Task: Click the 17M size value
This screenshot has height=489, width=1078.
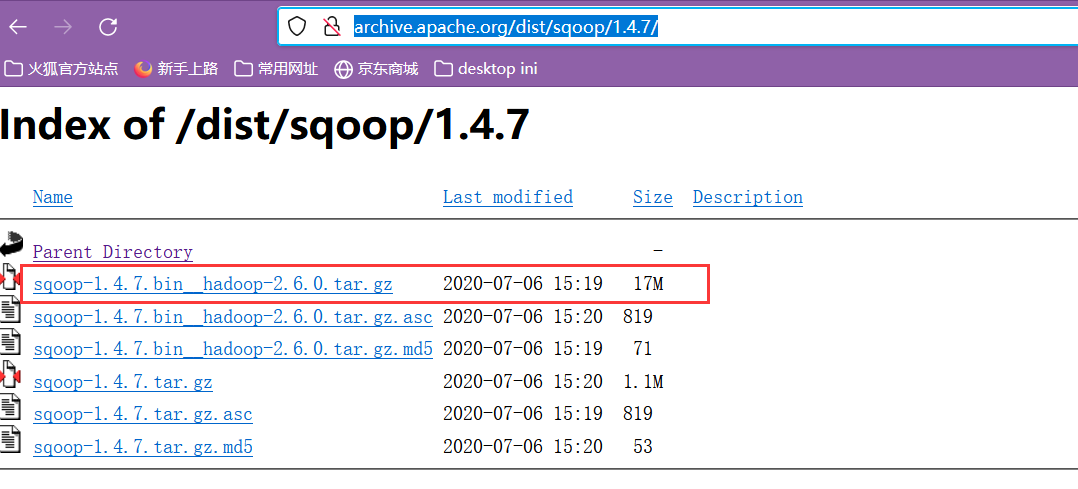Action: (x=648, y=283)
